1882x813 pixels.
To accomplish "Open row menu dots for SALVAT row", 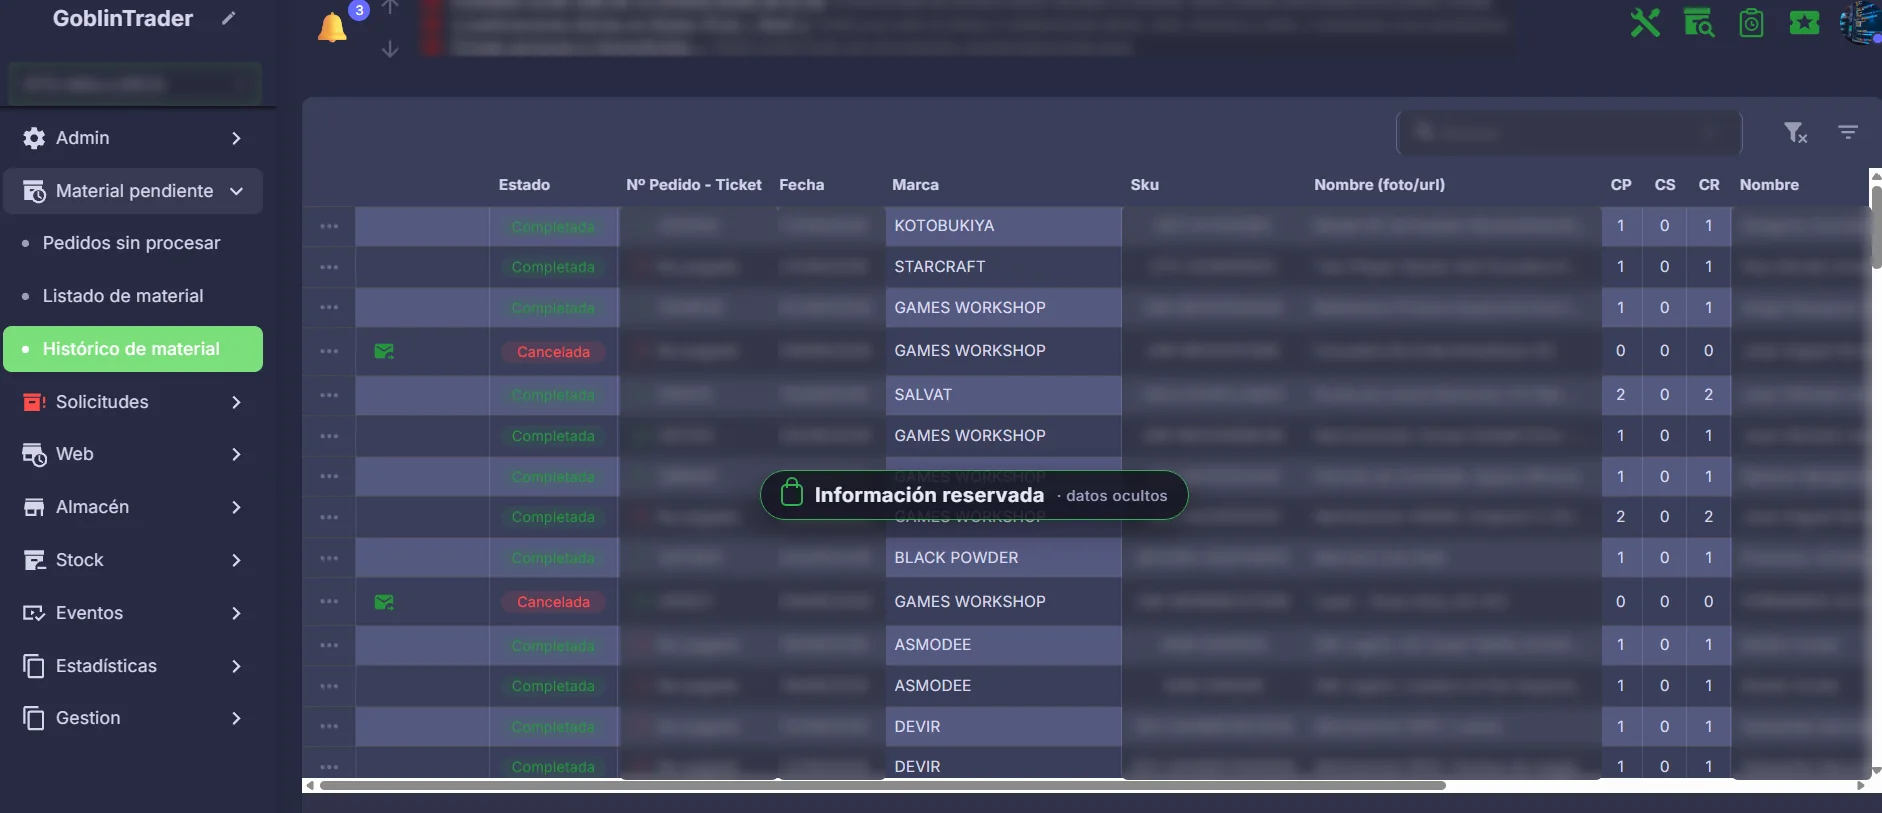I will [329, 395].
